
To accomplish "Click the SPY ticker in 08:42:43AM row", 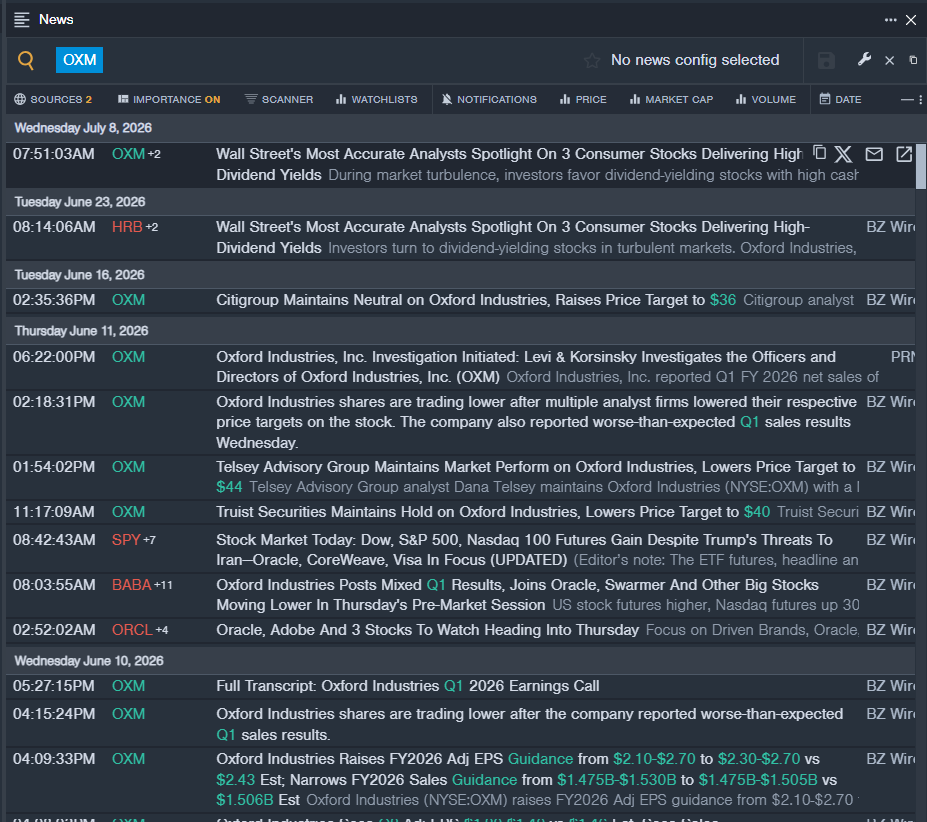I will pos(126,540).
